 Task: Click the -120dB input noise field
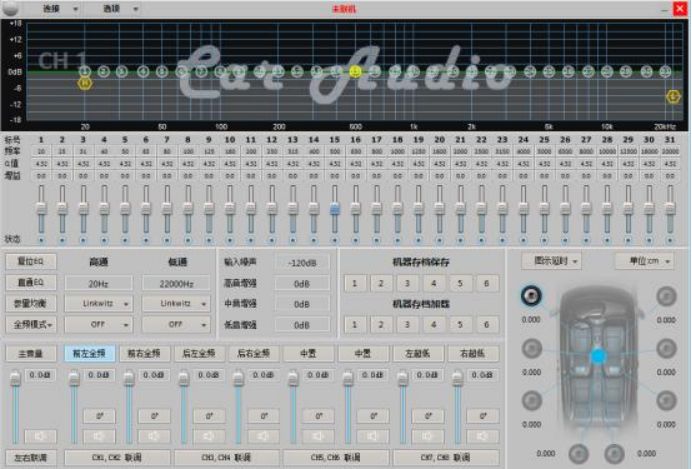[x=302, y=263]
